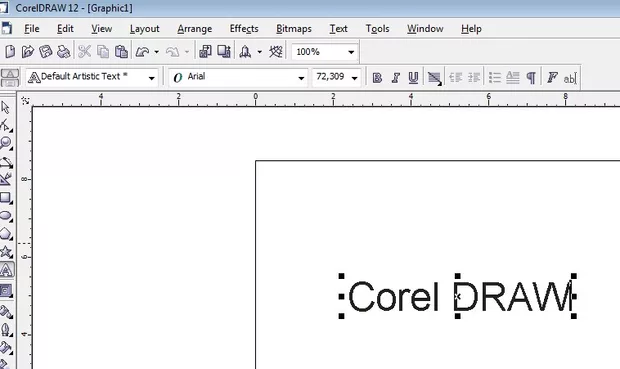Save the document with the Save icon
Screen dimensions: 620x369
pyautogui.click(x=45, y=51)
